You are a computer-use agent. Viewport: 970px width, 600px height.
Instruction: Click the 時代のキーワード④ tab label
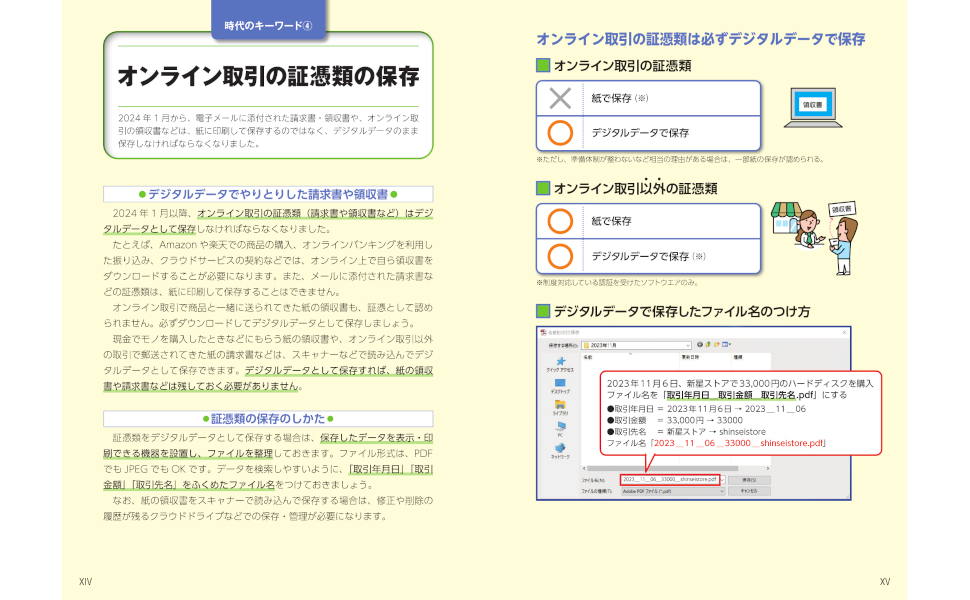pyautogui.click(x=268, y=26)
